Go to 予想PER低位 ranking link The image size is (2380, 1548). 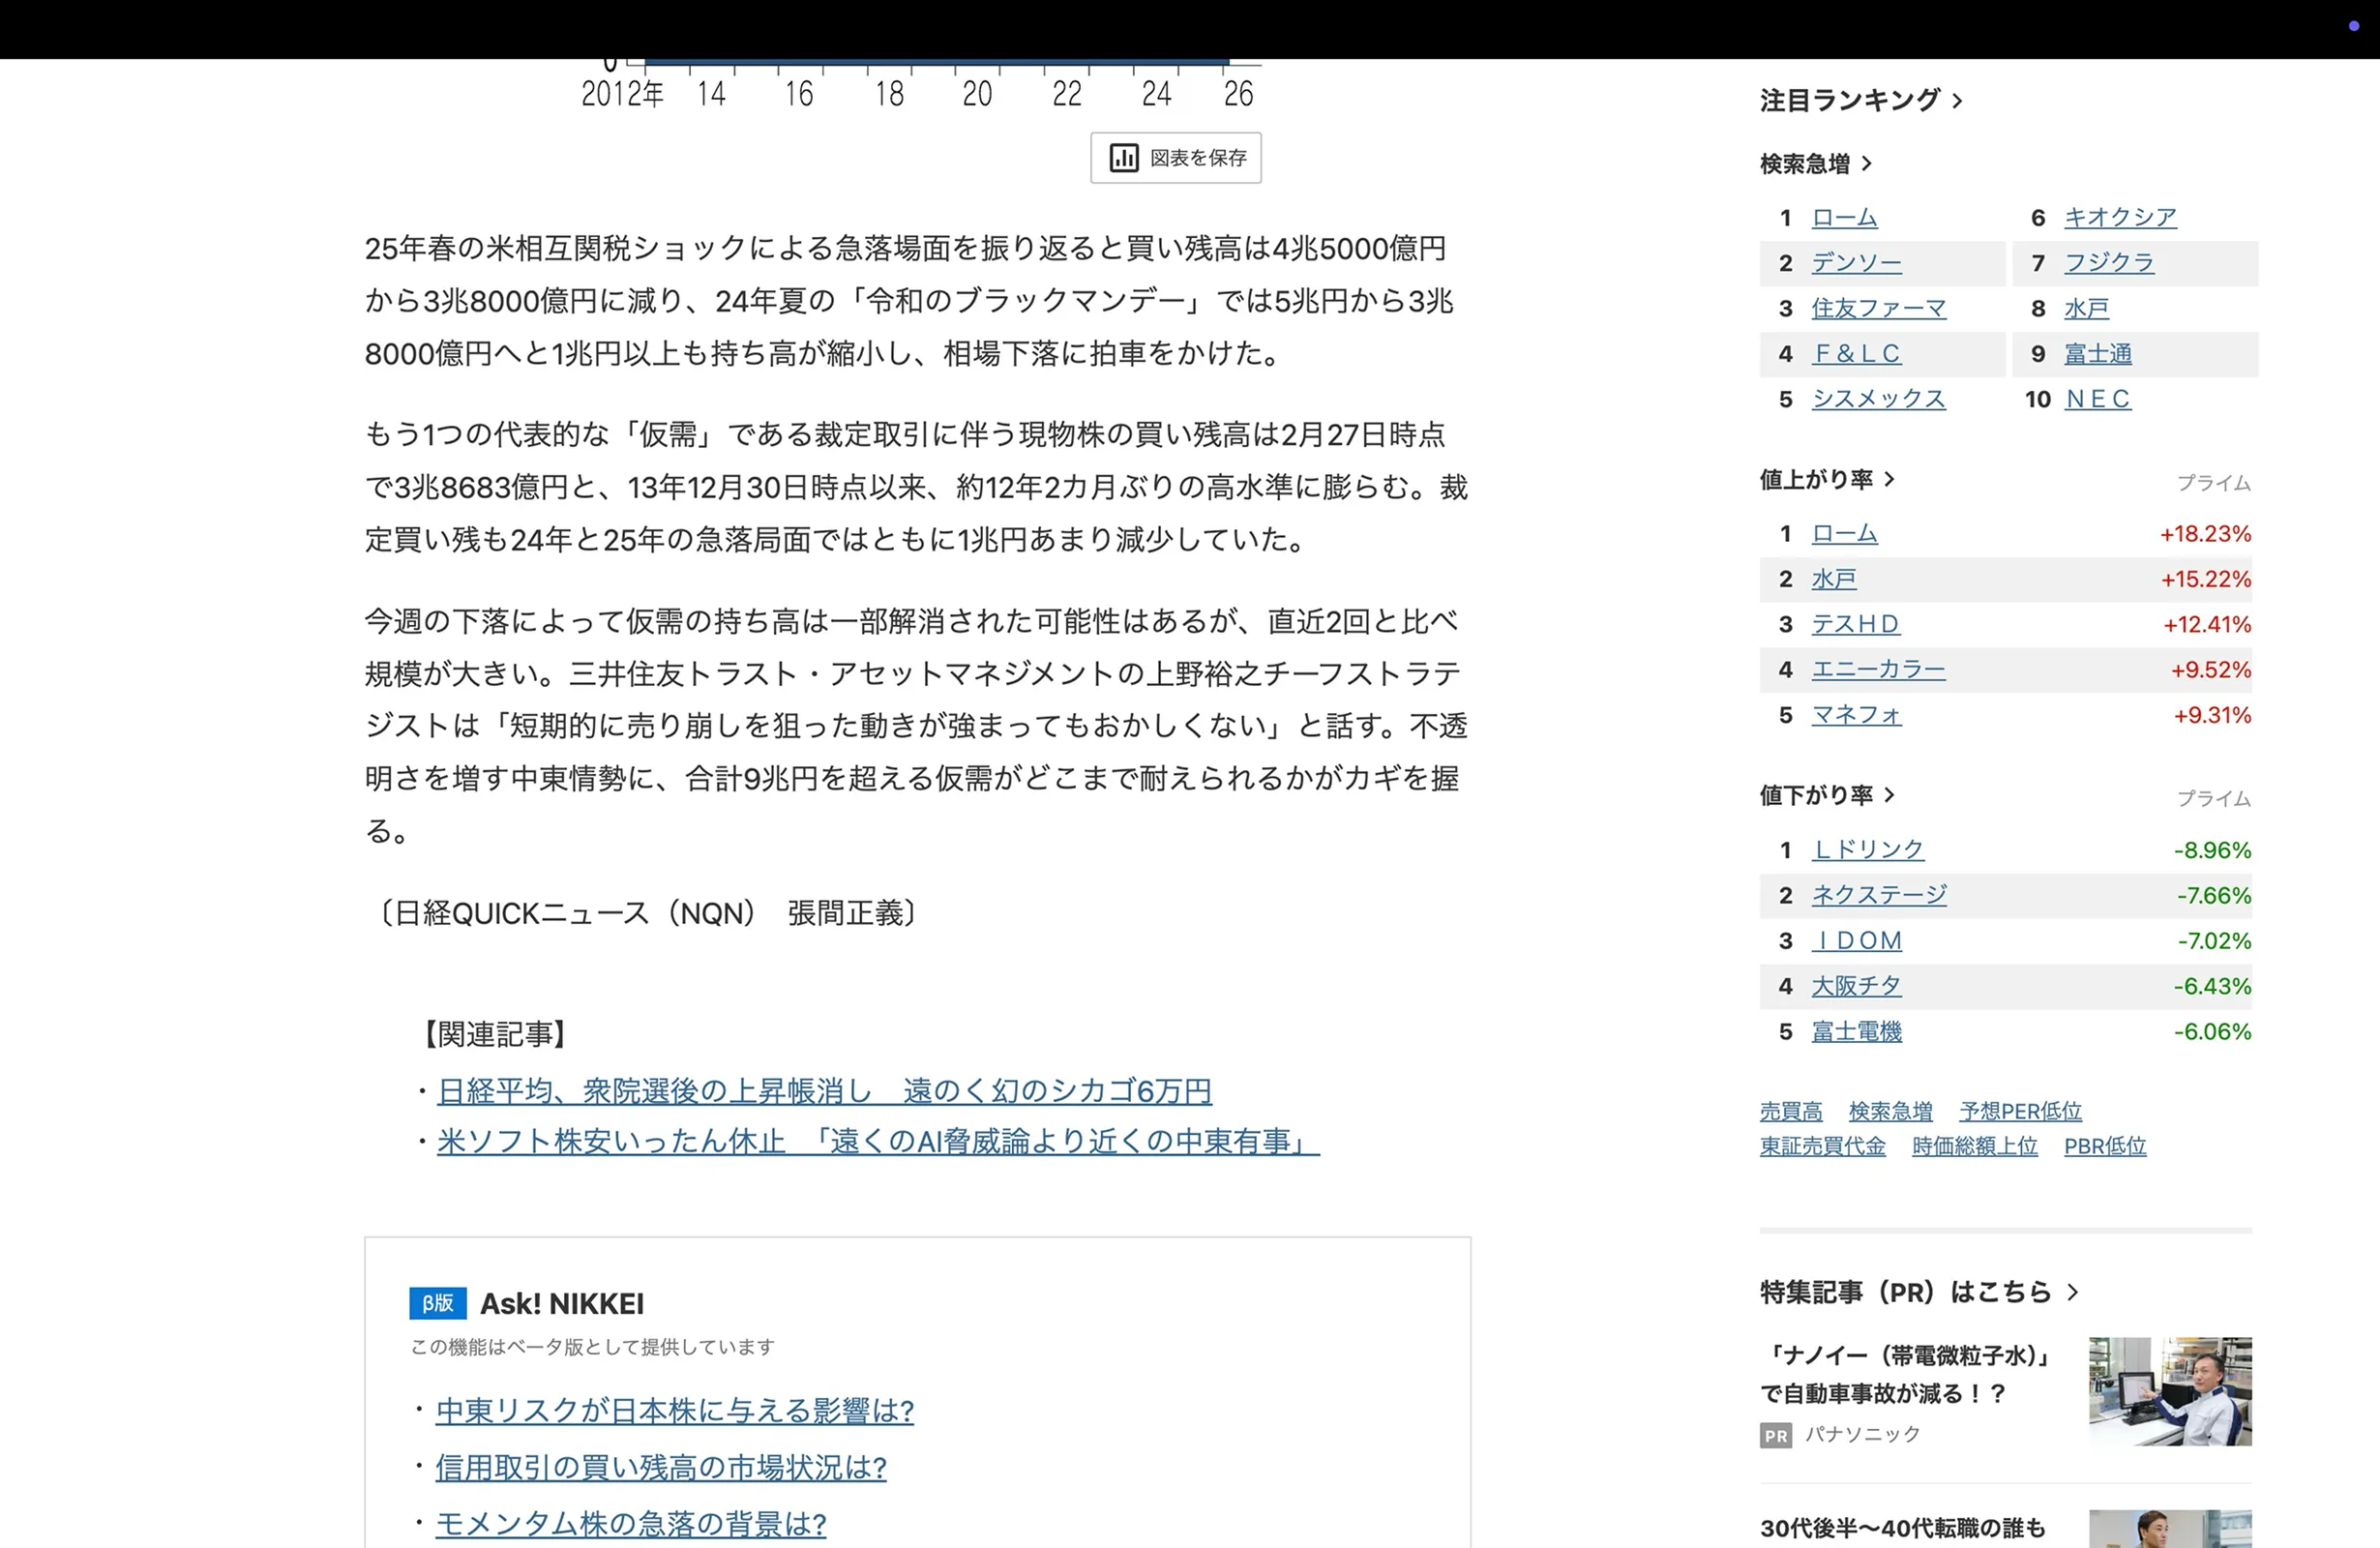pyautogui.click(x=2020, y=1111)
